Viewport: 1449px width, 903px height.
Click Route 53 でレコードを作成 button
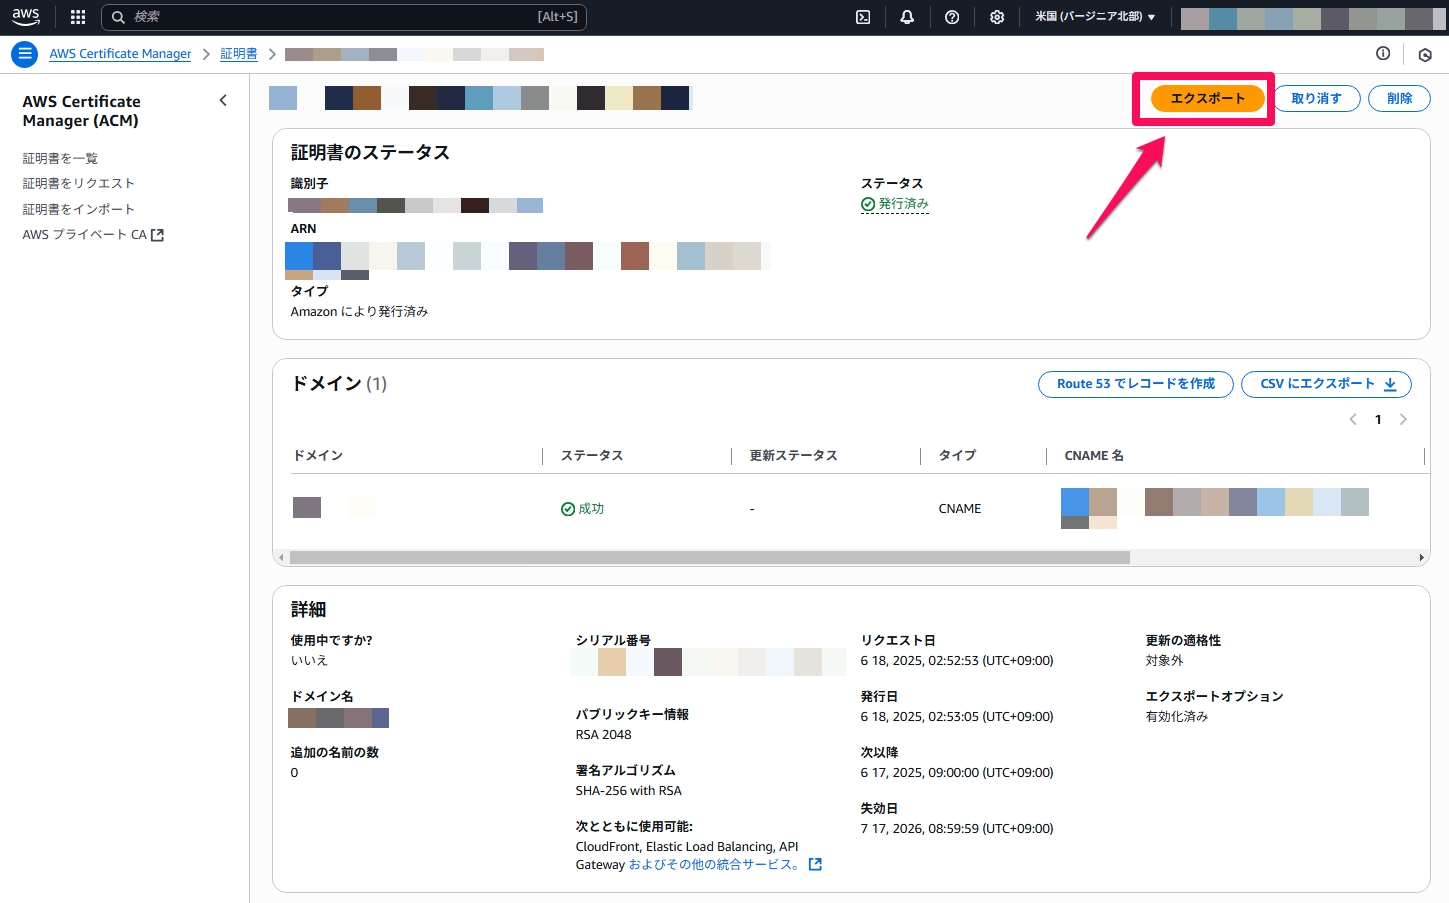tap(1136, 384)
